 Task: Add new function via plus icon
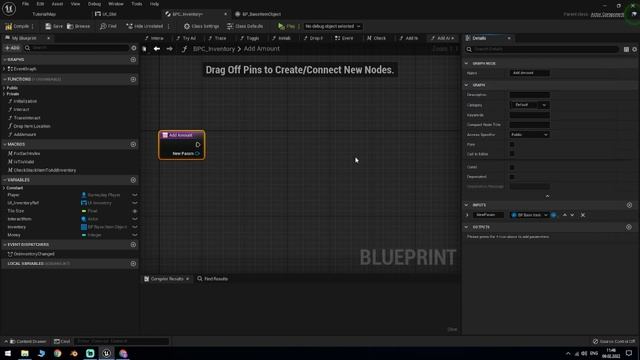[133, 79]
